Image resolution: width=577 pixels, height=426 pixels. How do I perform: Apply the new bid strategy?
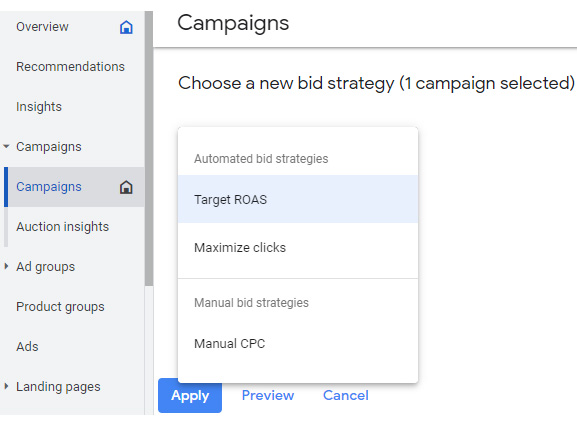point(190,395)
